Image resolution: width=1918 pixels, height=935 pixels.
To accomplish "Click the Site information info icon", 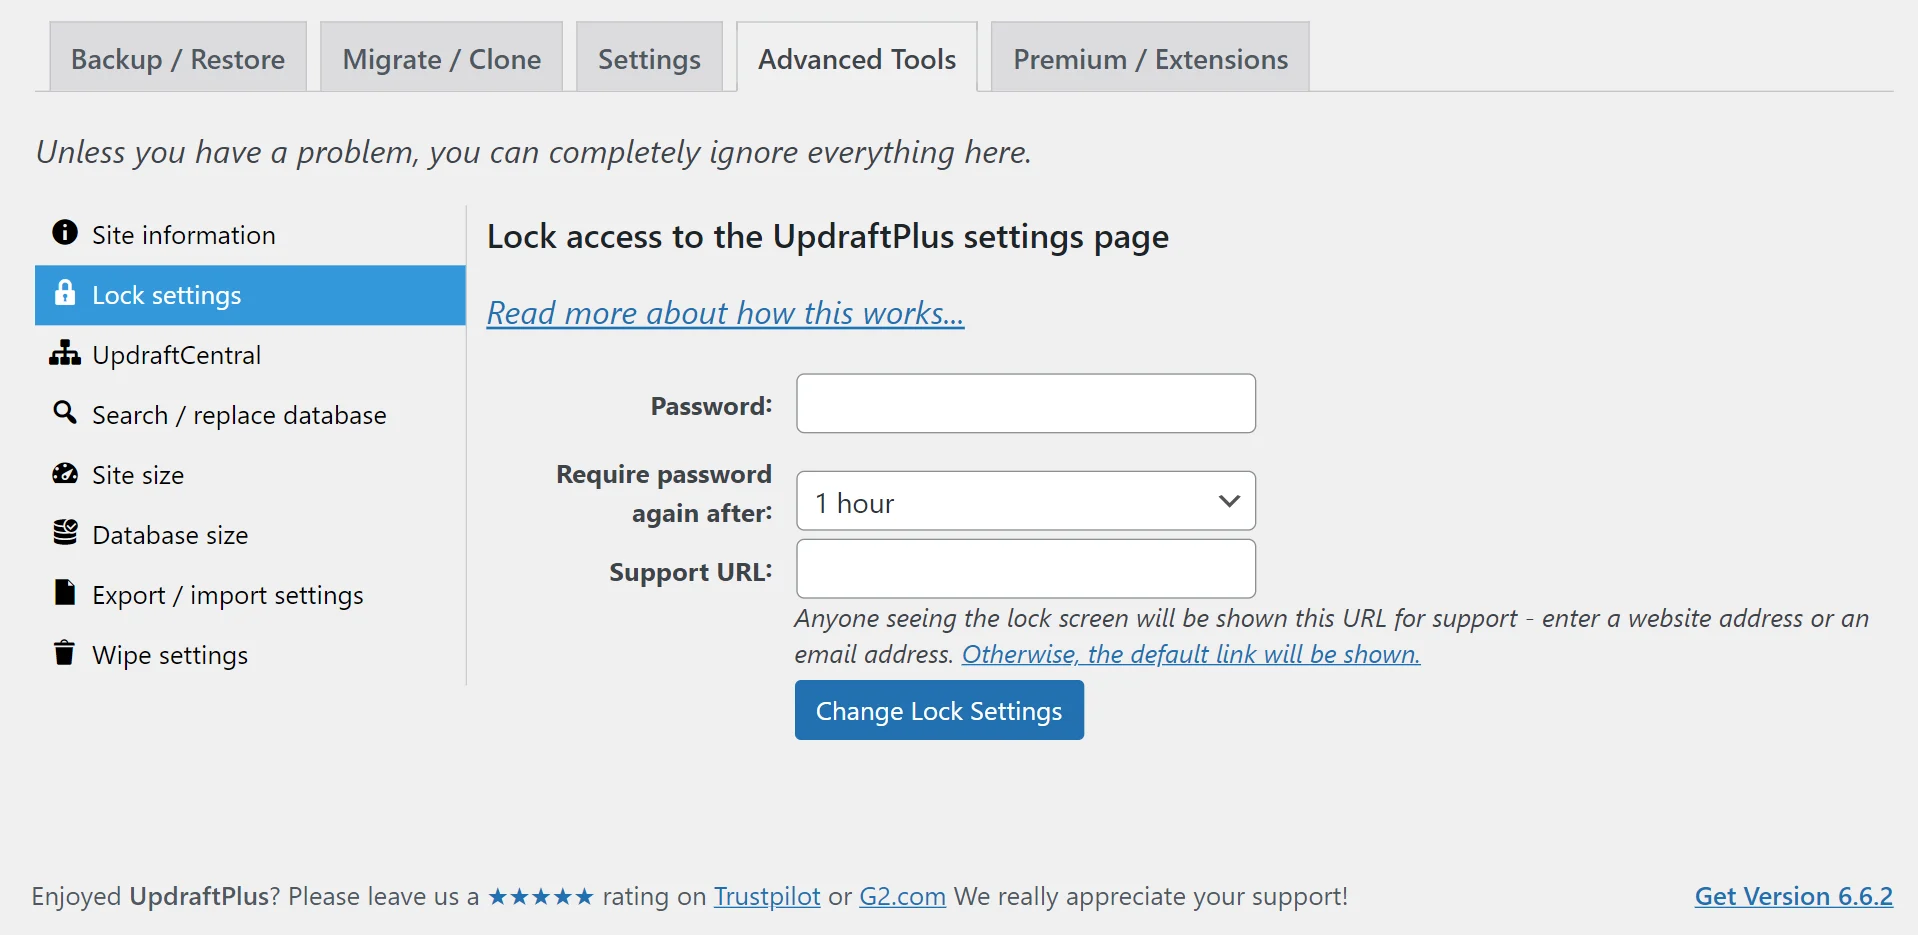I will point(65,233).
